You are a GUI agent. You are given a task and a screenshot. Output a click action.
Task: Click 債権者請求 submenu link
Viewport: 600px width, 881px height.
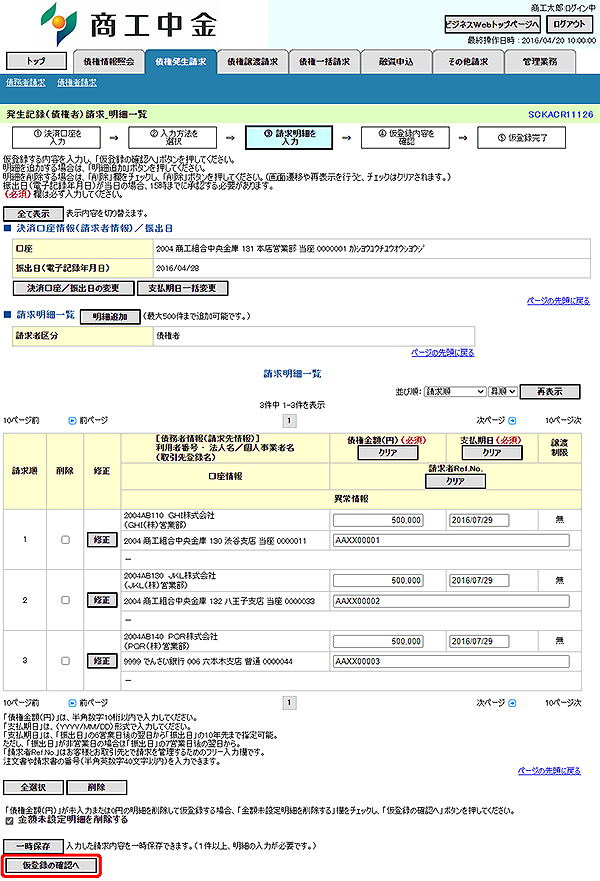(77, 83)
